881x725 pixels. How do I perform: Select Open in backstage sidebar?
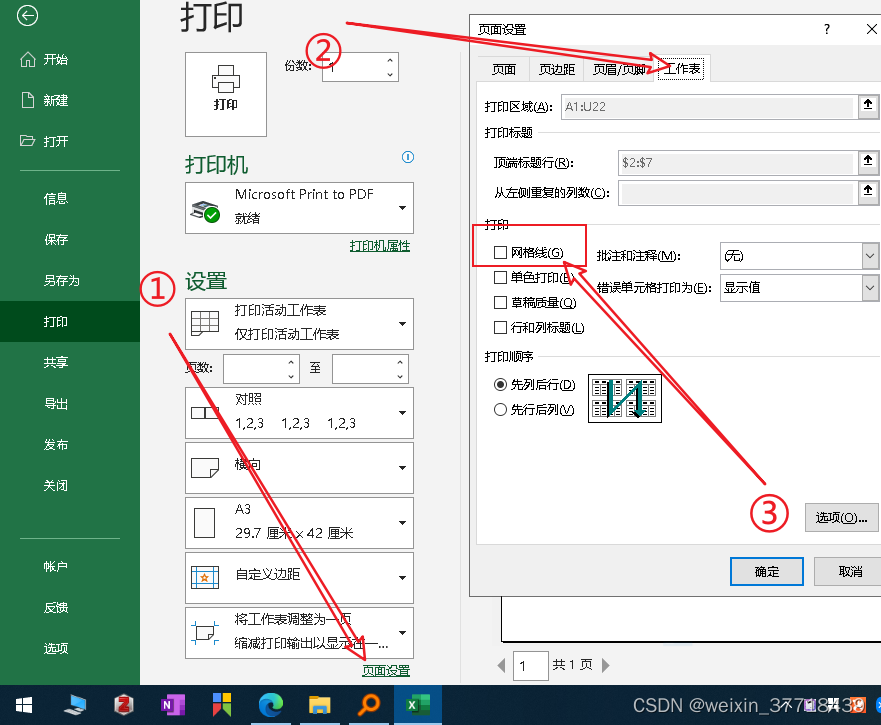click(70, 141)
